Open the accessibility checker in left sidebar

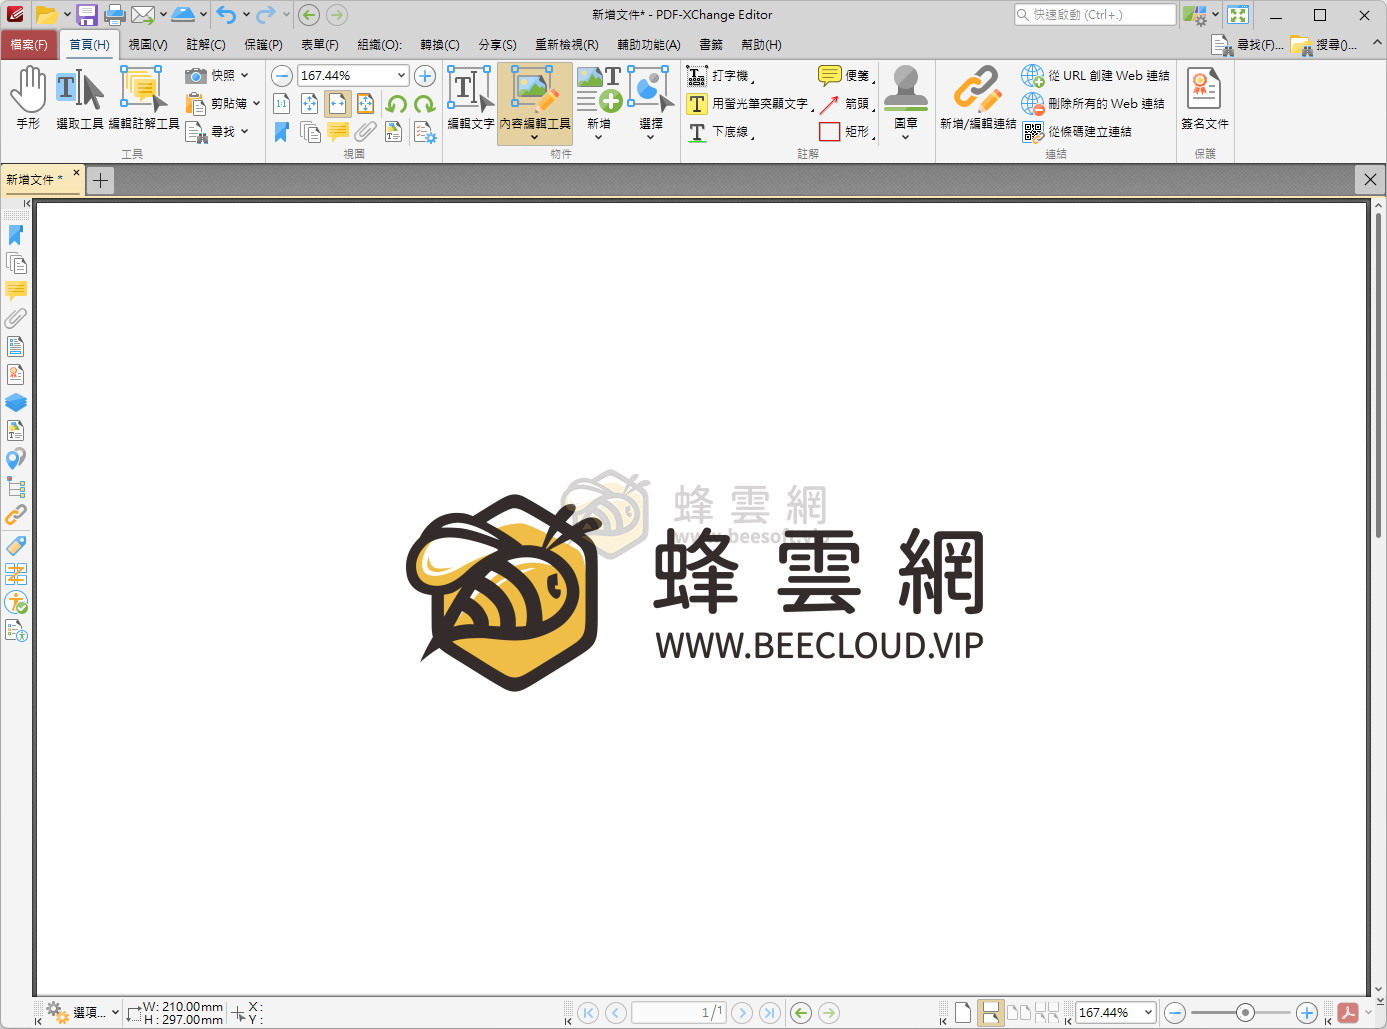tap(16, 602)
